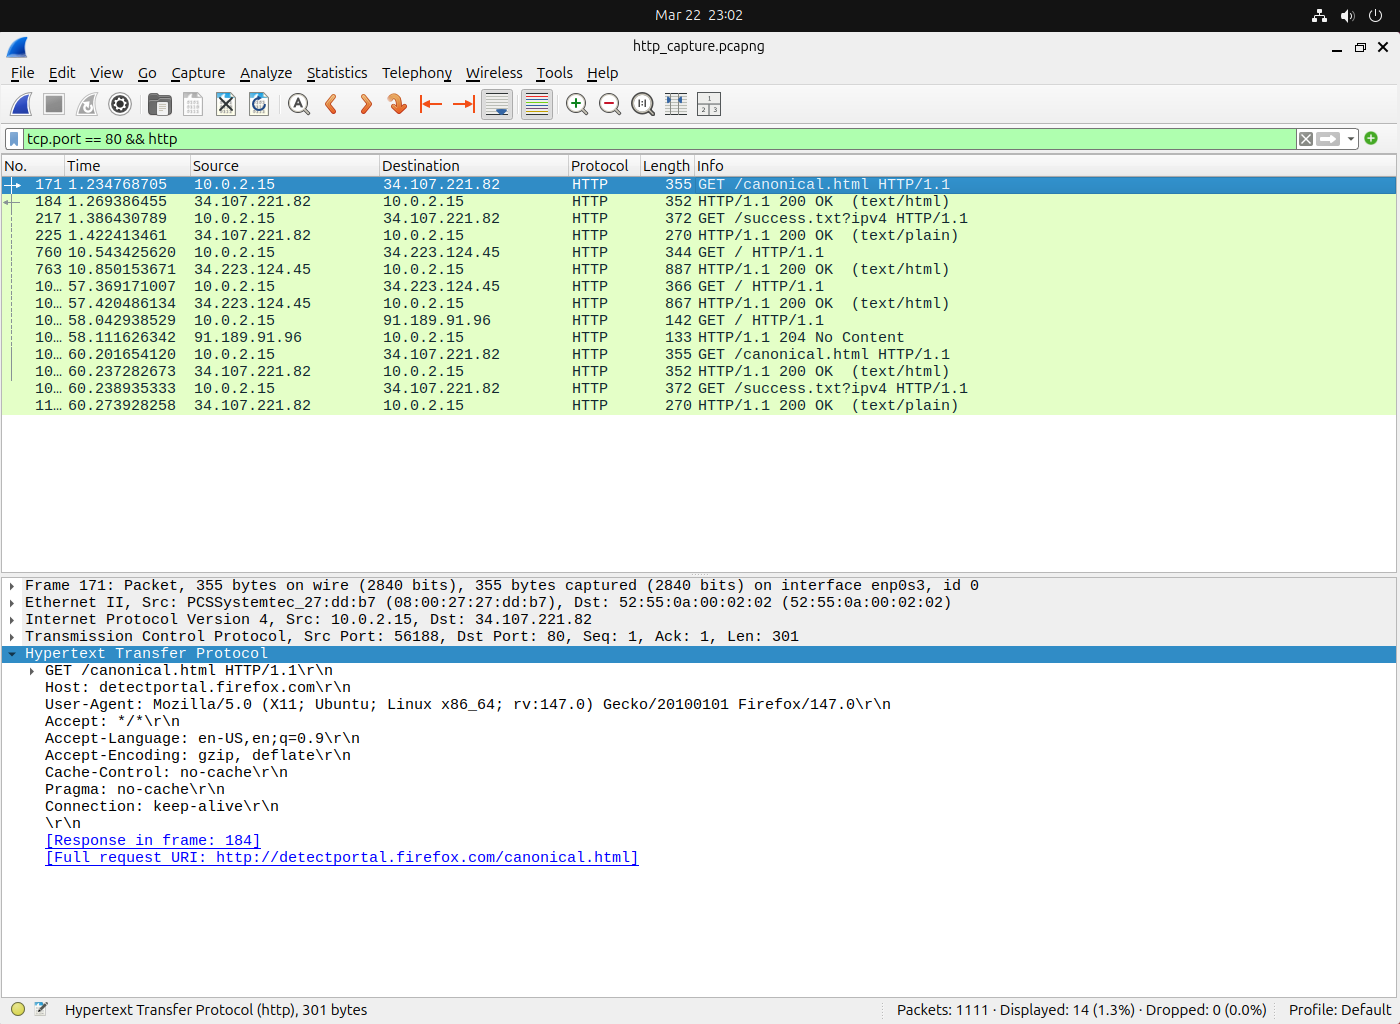This screenshot has height=1024, width=1400.
Task: Open recent display filter dropdown
Action: [x=1351, y=139]
